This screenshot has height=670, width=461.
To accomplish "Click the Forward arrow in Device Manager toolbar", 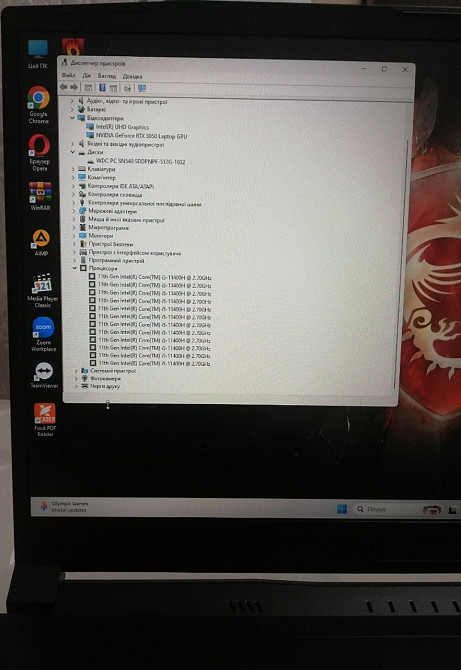I will point(73,87).
